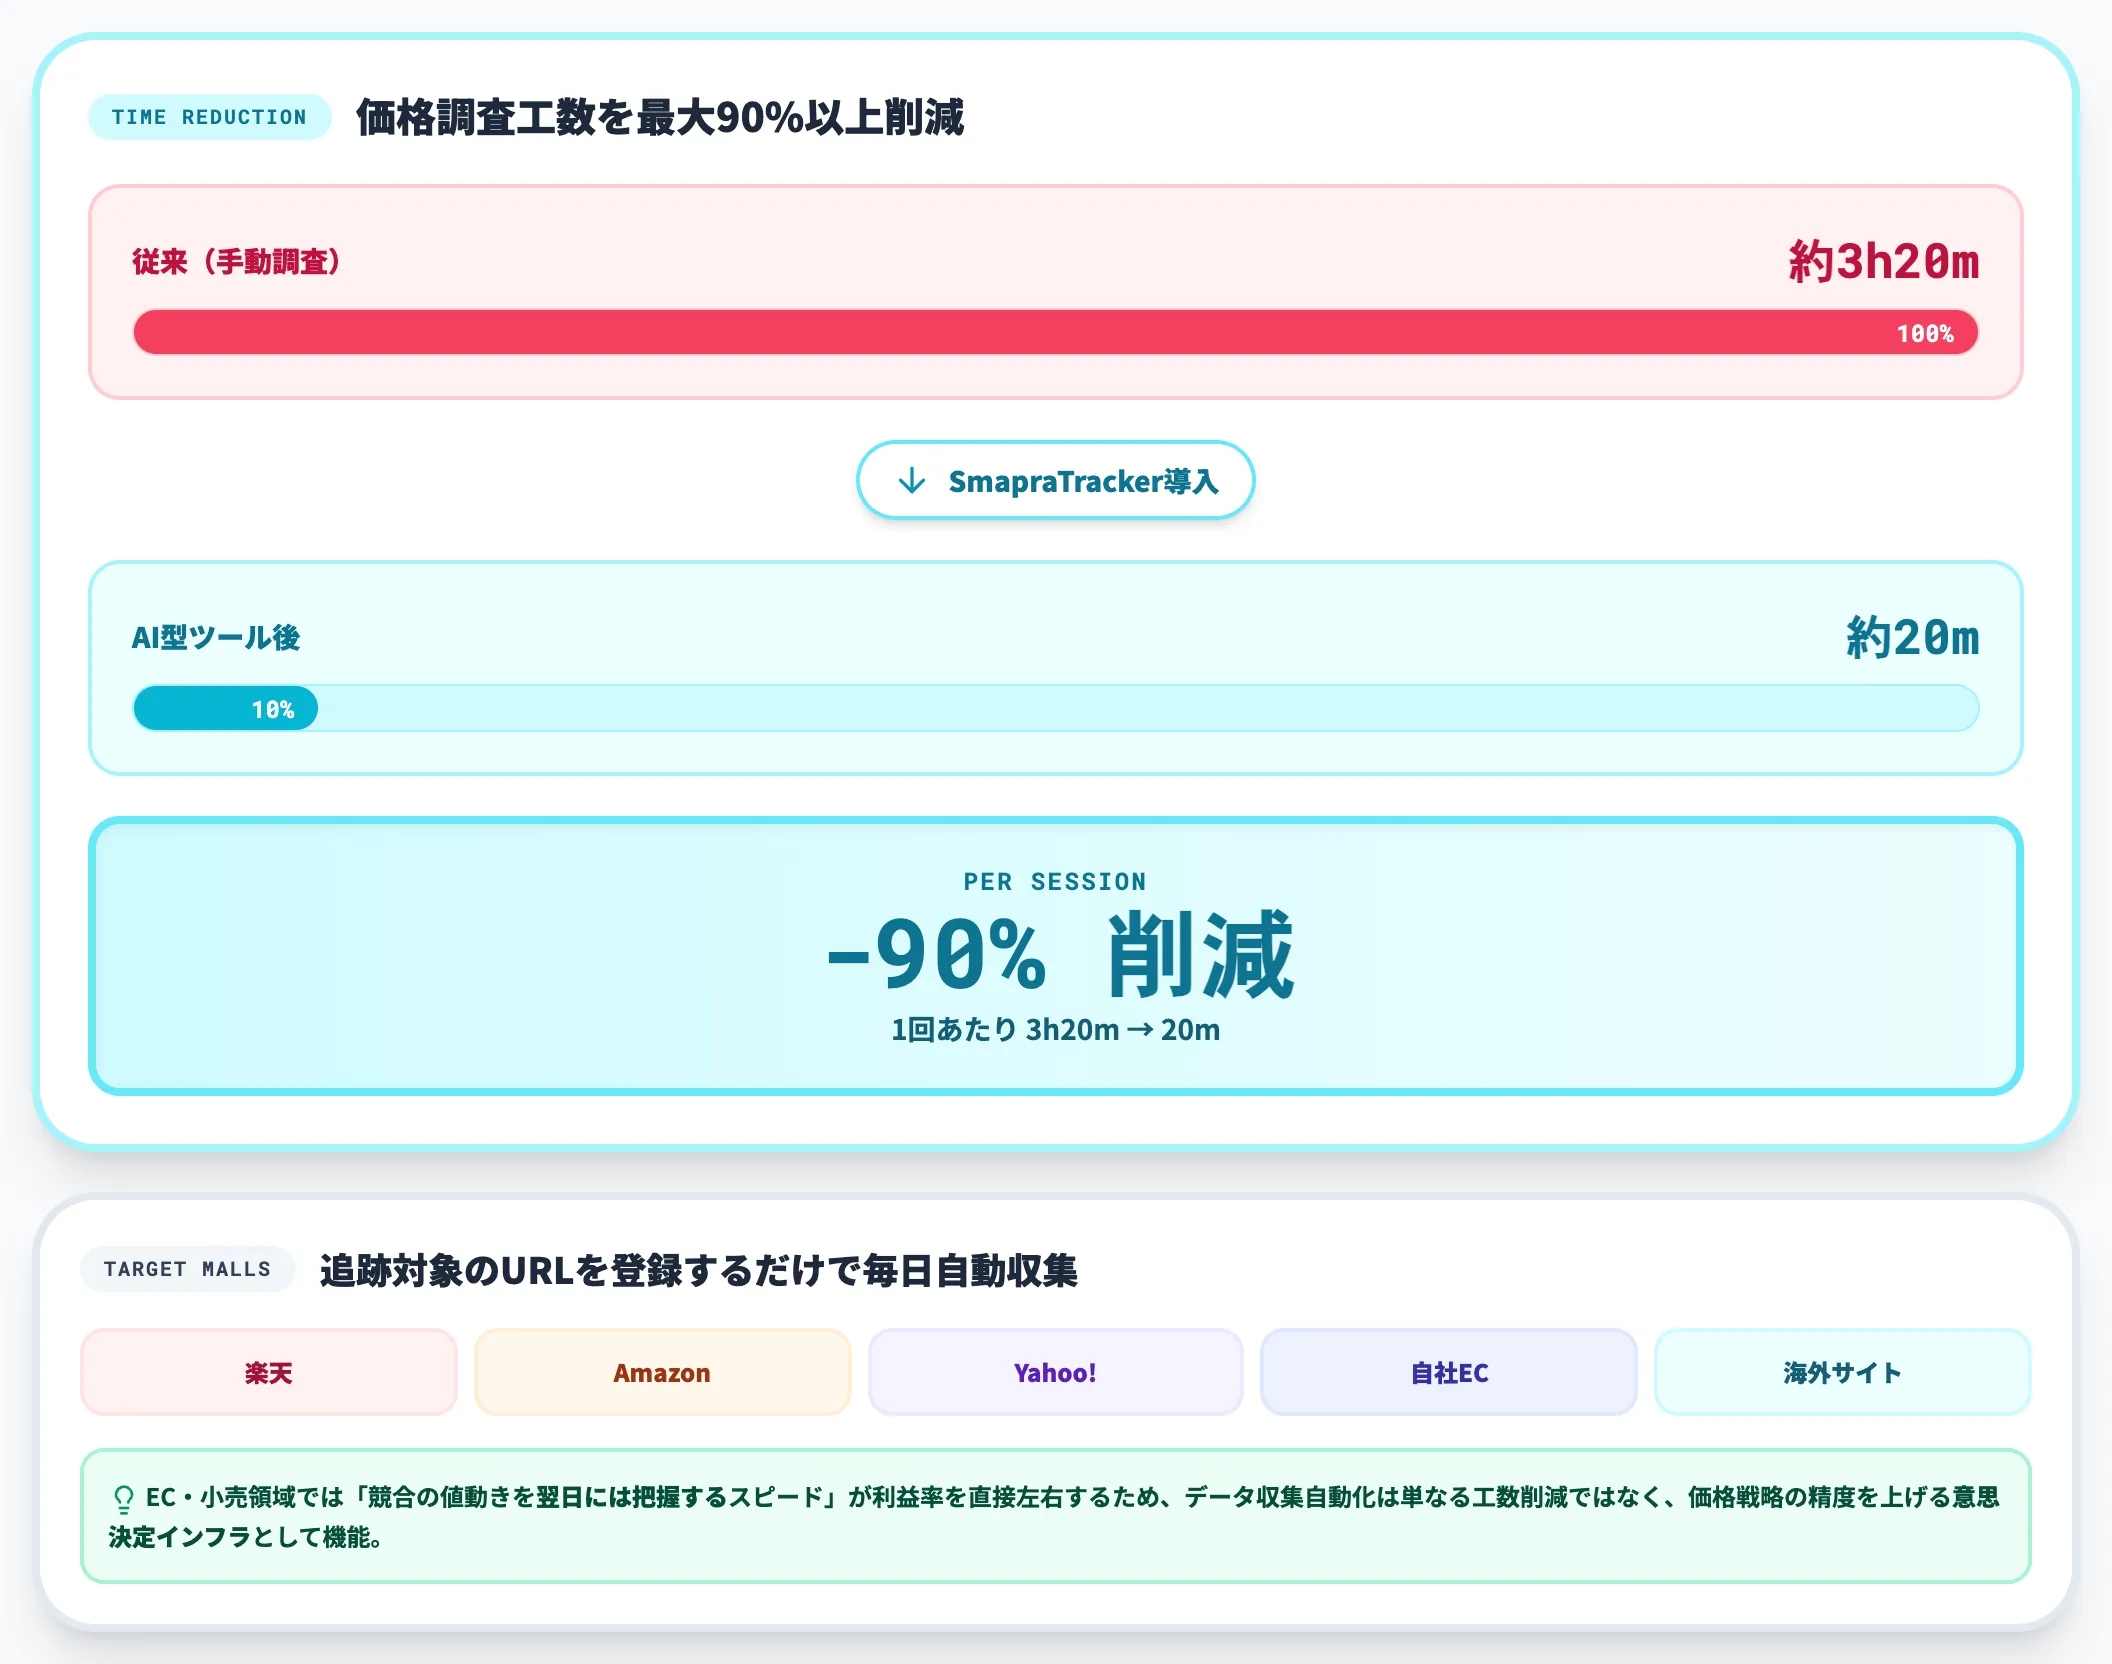Click the lightbulb icon in the green note

(x=124, y=1499)
